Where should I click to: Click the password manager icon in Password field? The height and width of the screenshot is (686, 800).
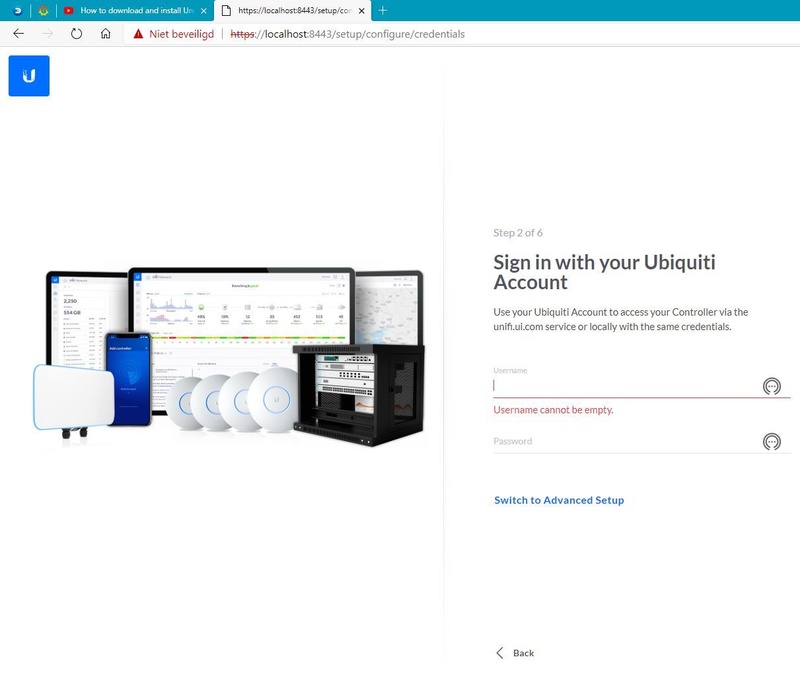coord(771,441)
